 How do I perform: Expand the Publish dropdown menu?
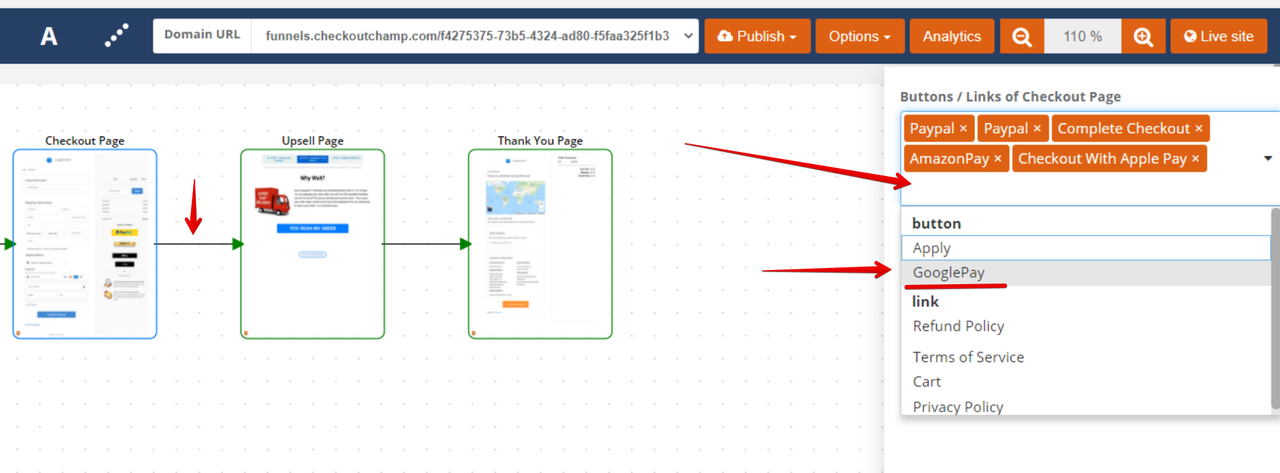click(757, 37)
